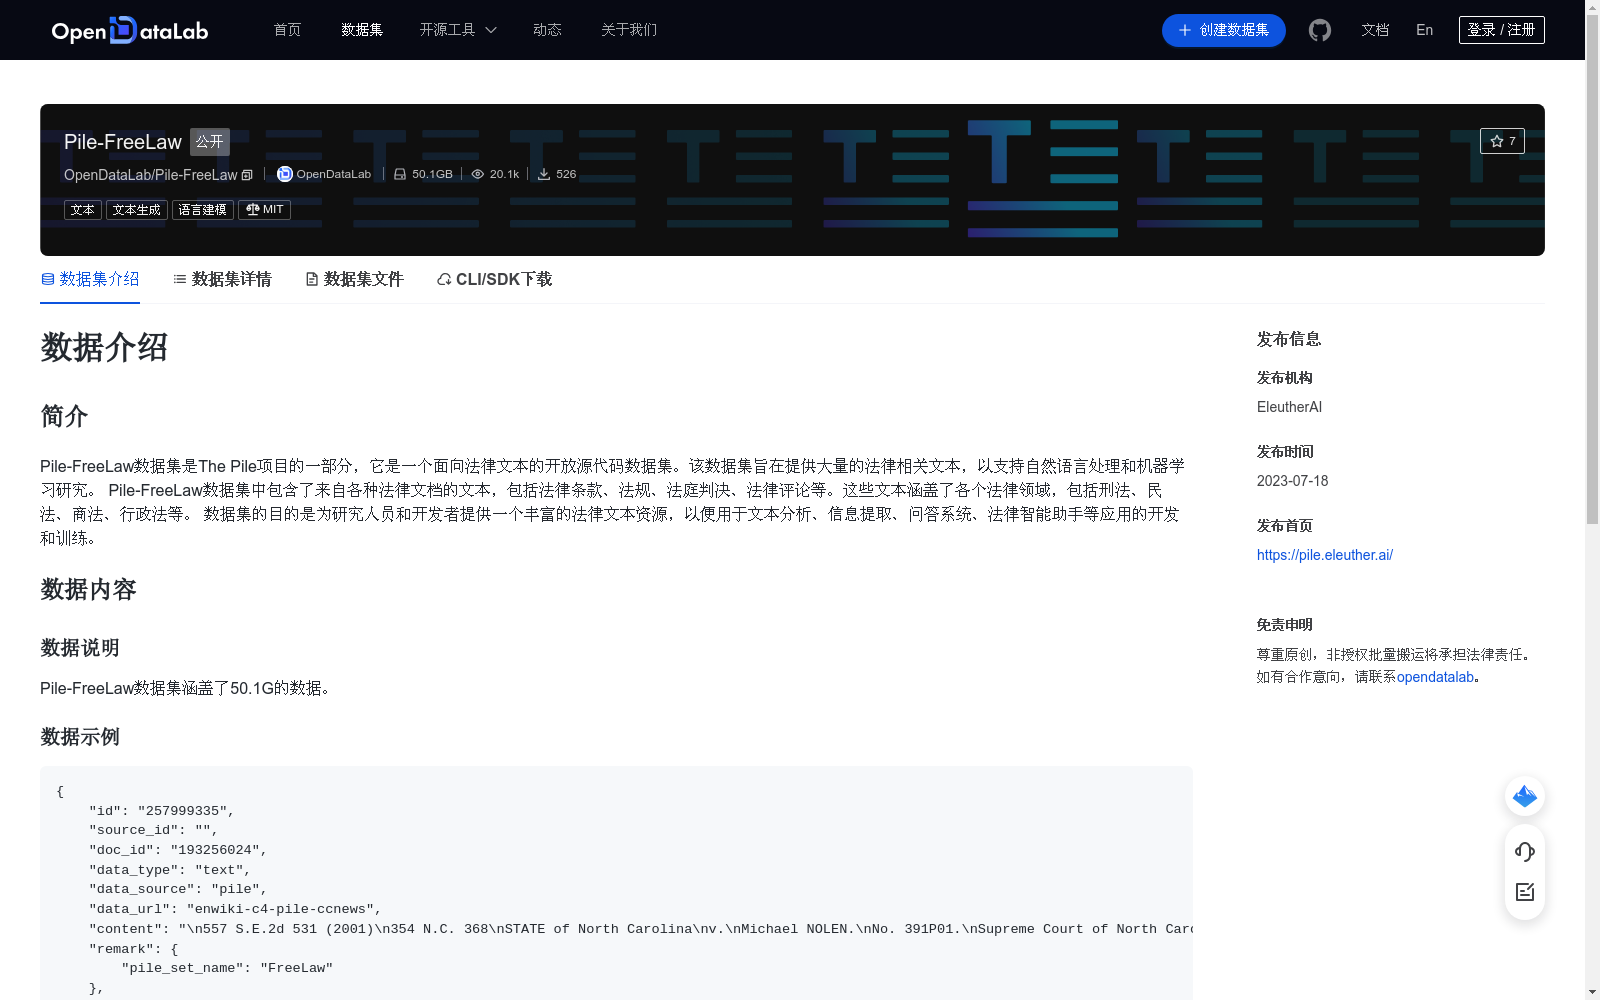Switch to the 数据集详情 tab
The width and height of the screenshot is (1600, 1000).
point(222,279)
